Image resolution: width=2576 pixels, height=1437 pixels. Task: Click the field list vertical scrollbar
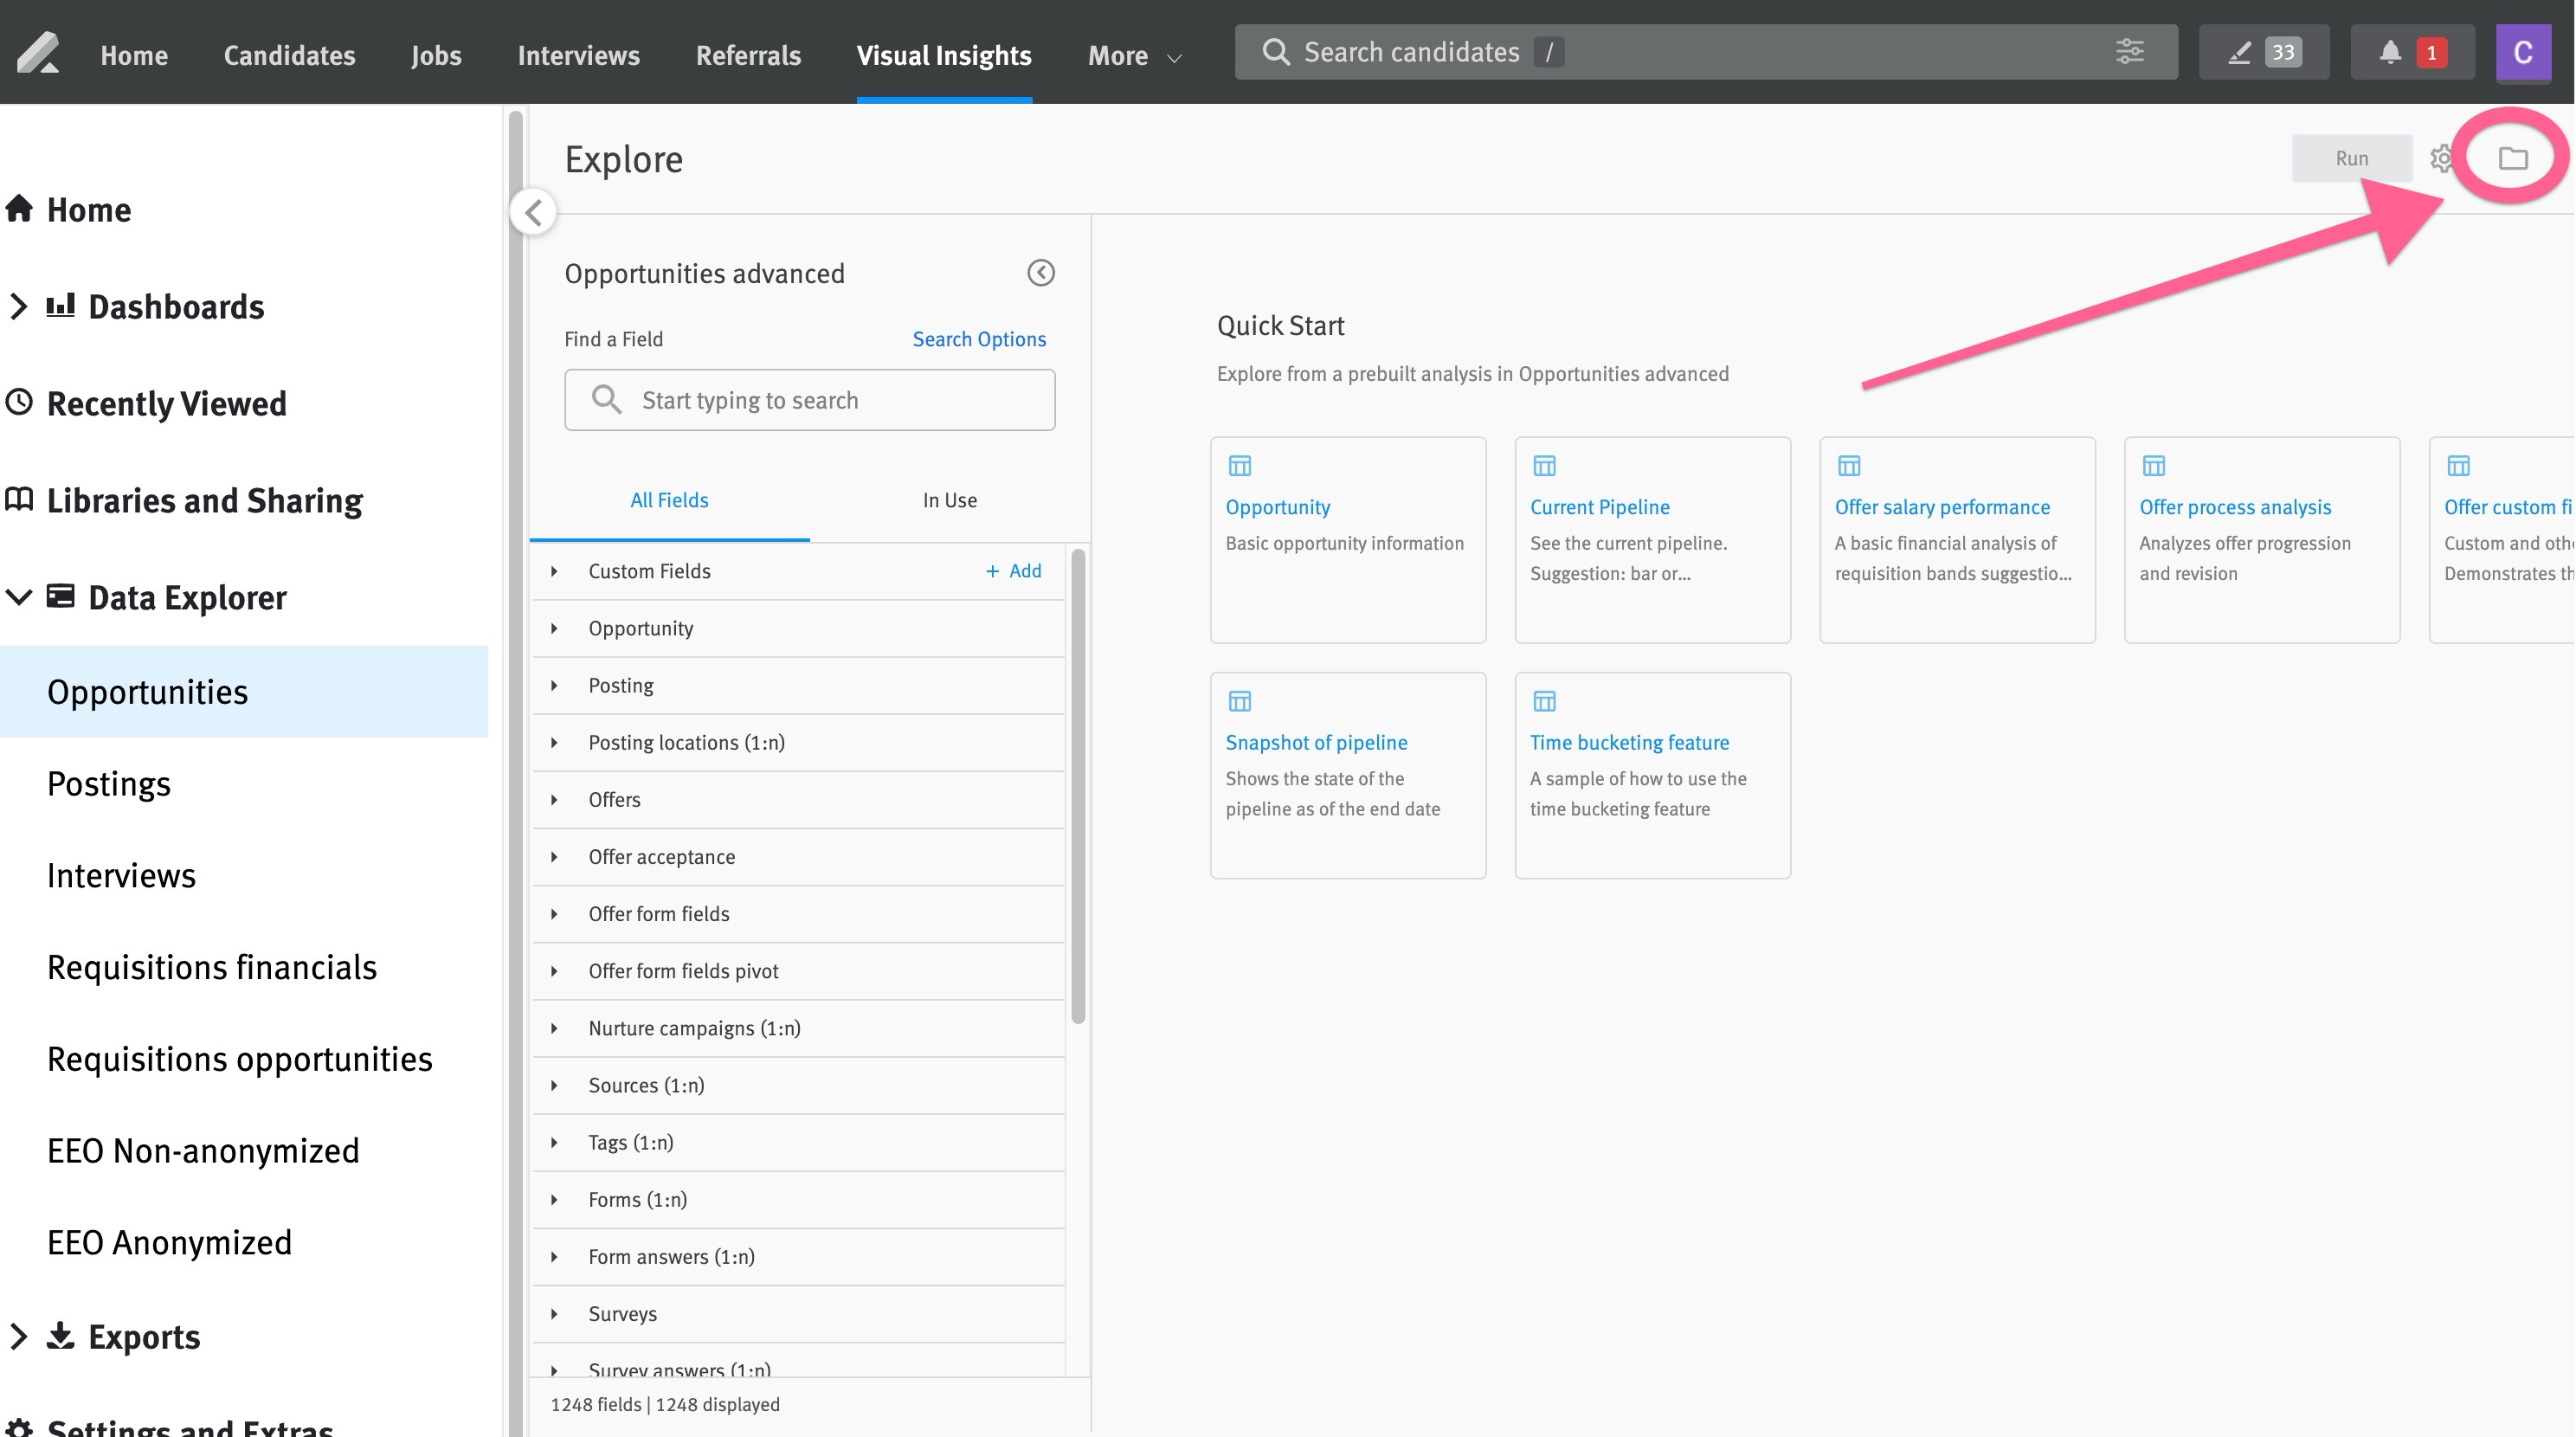click(1078, 786)
